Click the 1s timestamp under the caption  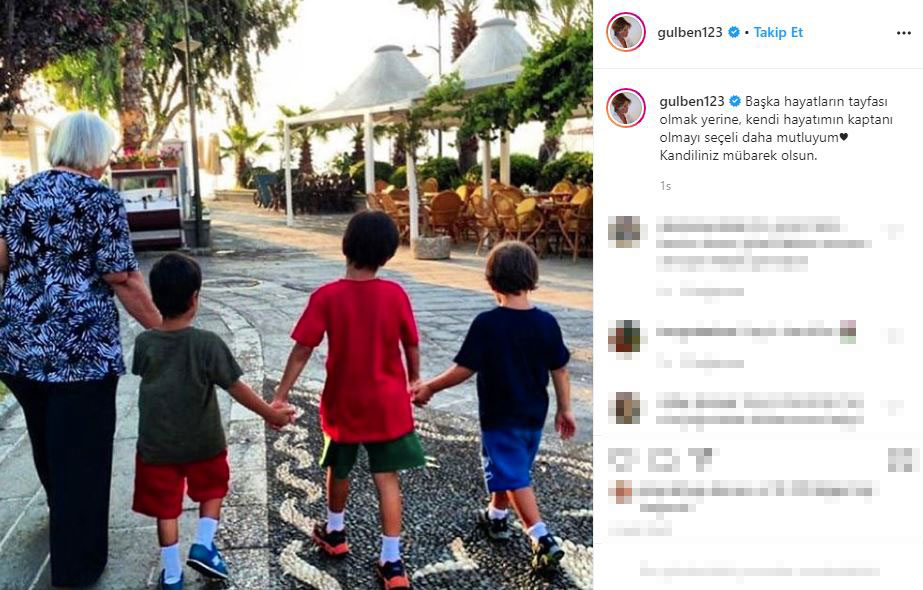[665, 185]
